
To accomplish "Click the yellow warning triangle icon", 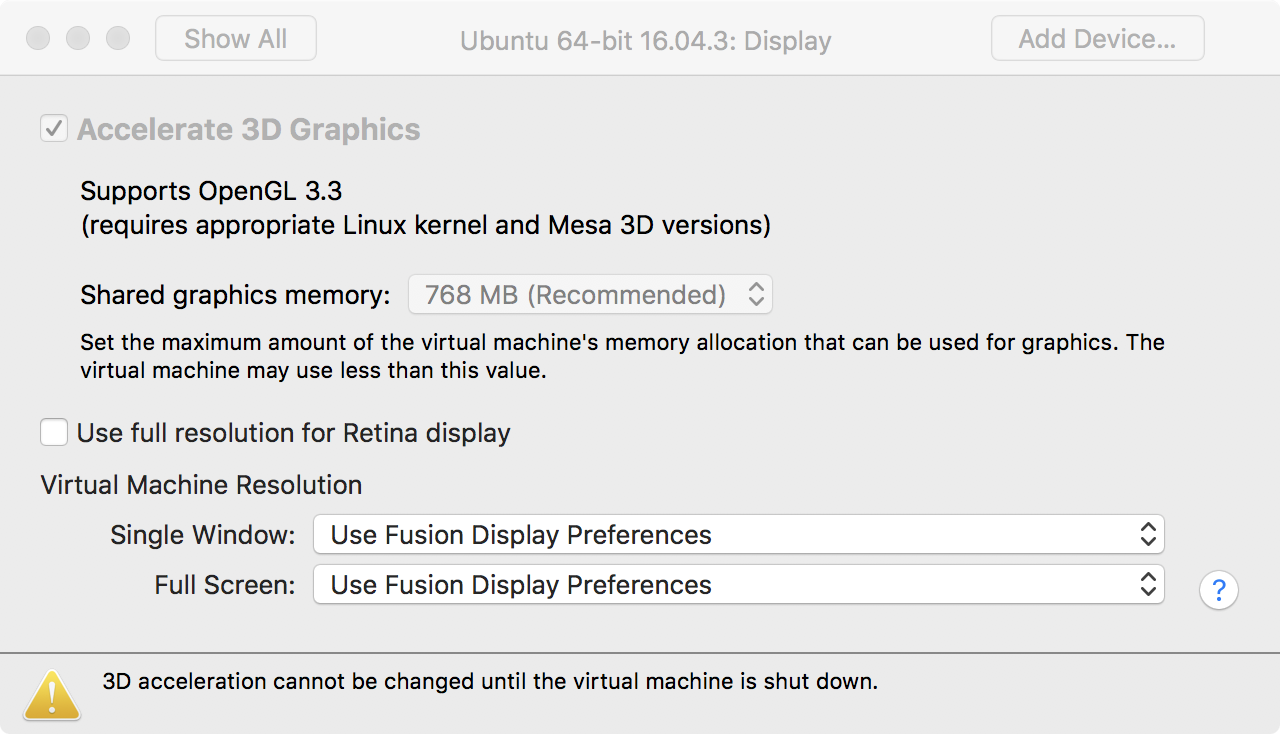I will click(52, 694).
